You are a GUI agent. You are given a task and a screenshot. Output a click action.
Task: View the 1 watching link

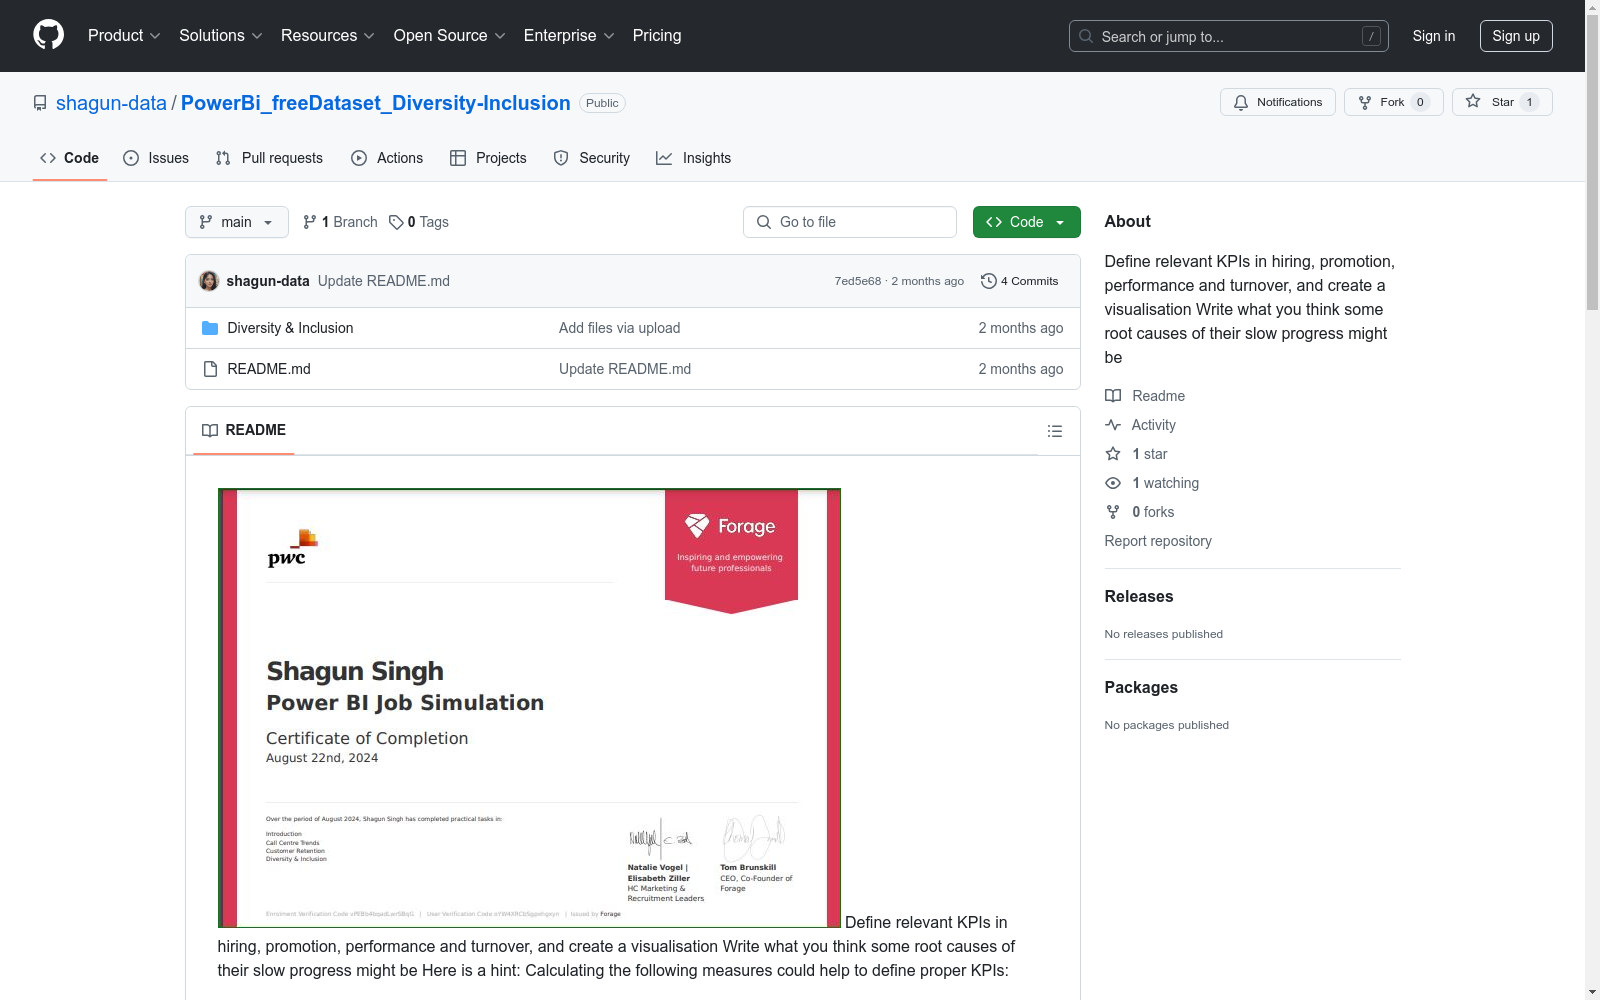click(1152, 483)
